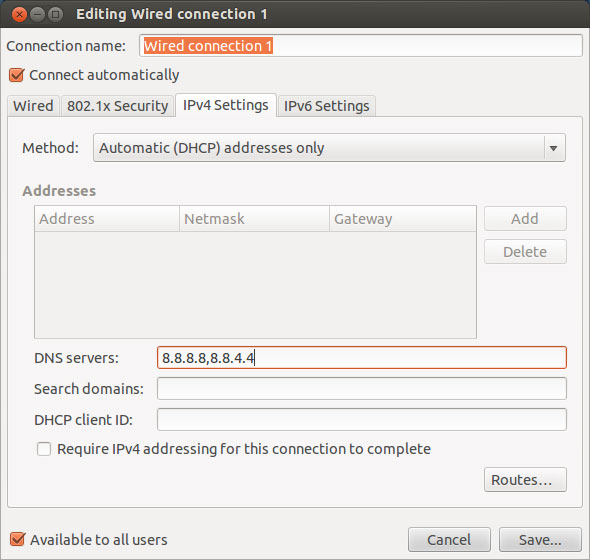The width and height of the screenshot is (590, 560).
Task: Focus the DNS servers field
Action: (x=362, y=358)
